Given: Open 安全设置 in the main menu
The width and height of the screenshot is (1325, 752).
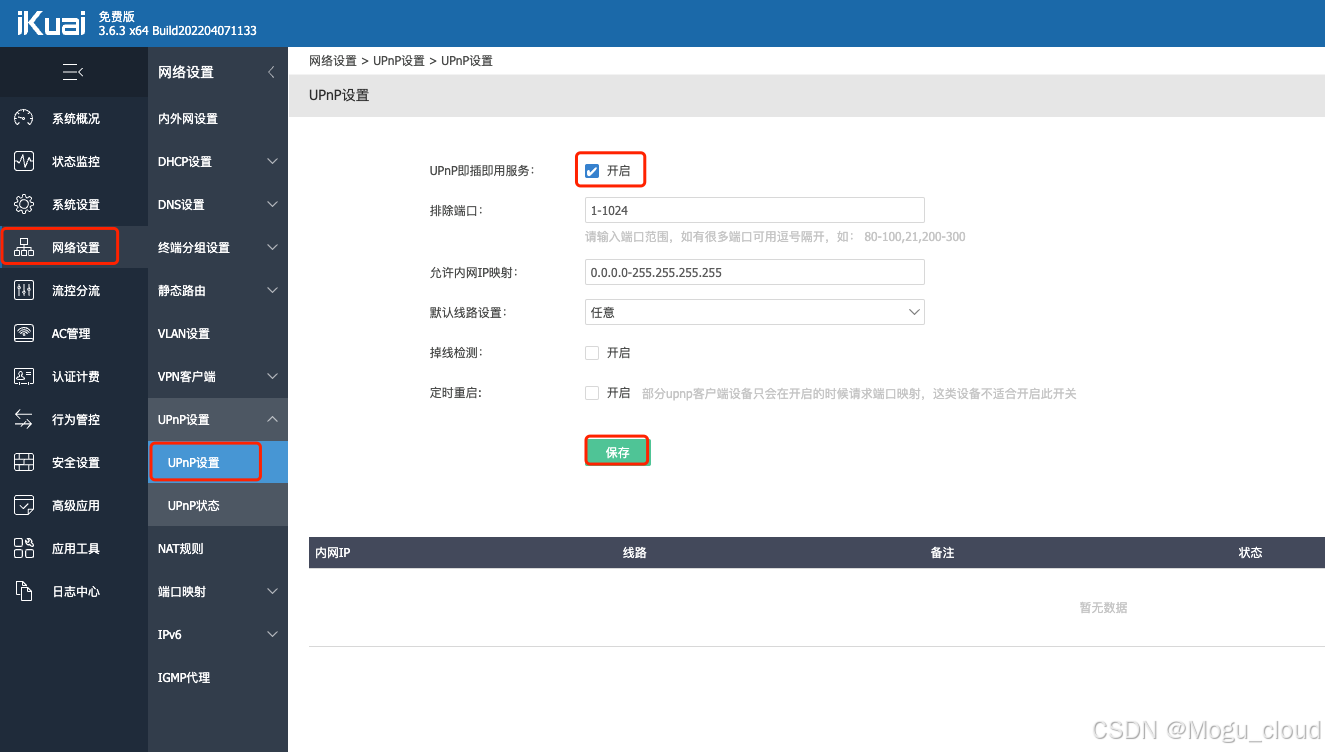Looking at the screenshot, I should (74, 462).
